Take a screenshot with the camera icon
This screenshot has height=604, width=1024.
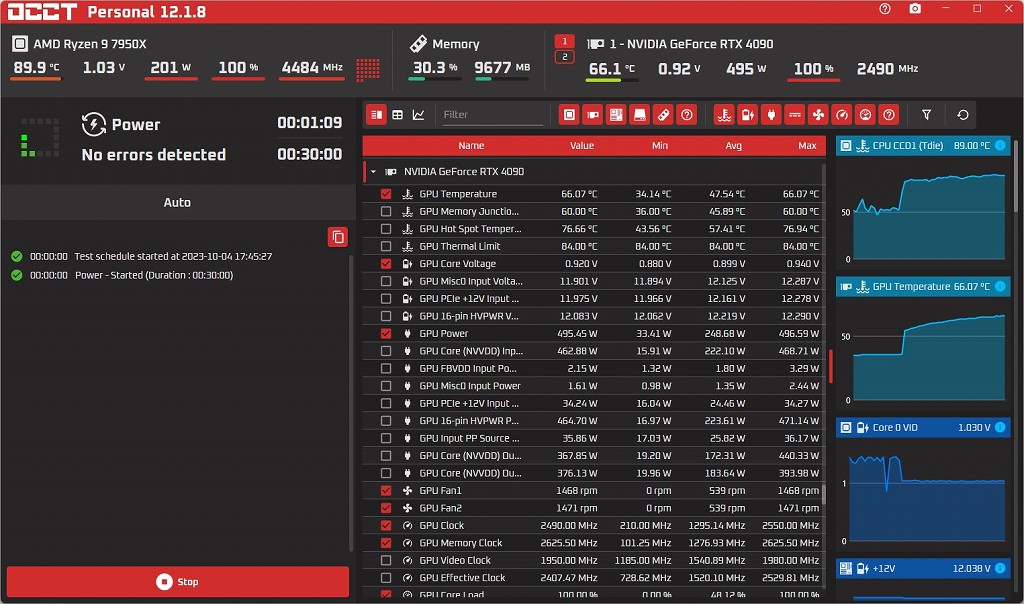[x=915, y=9]
